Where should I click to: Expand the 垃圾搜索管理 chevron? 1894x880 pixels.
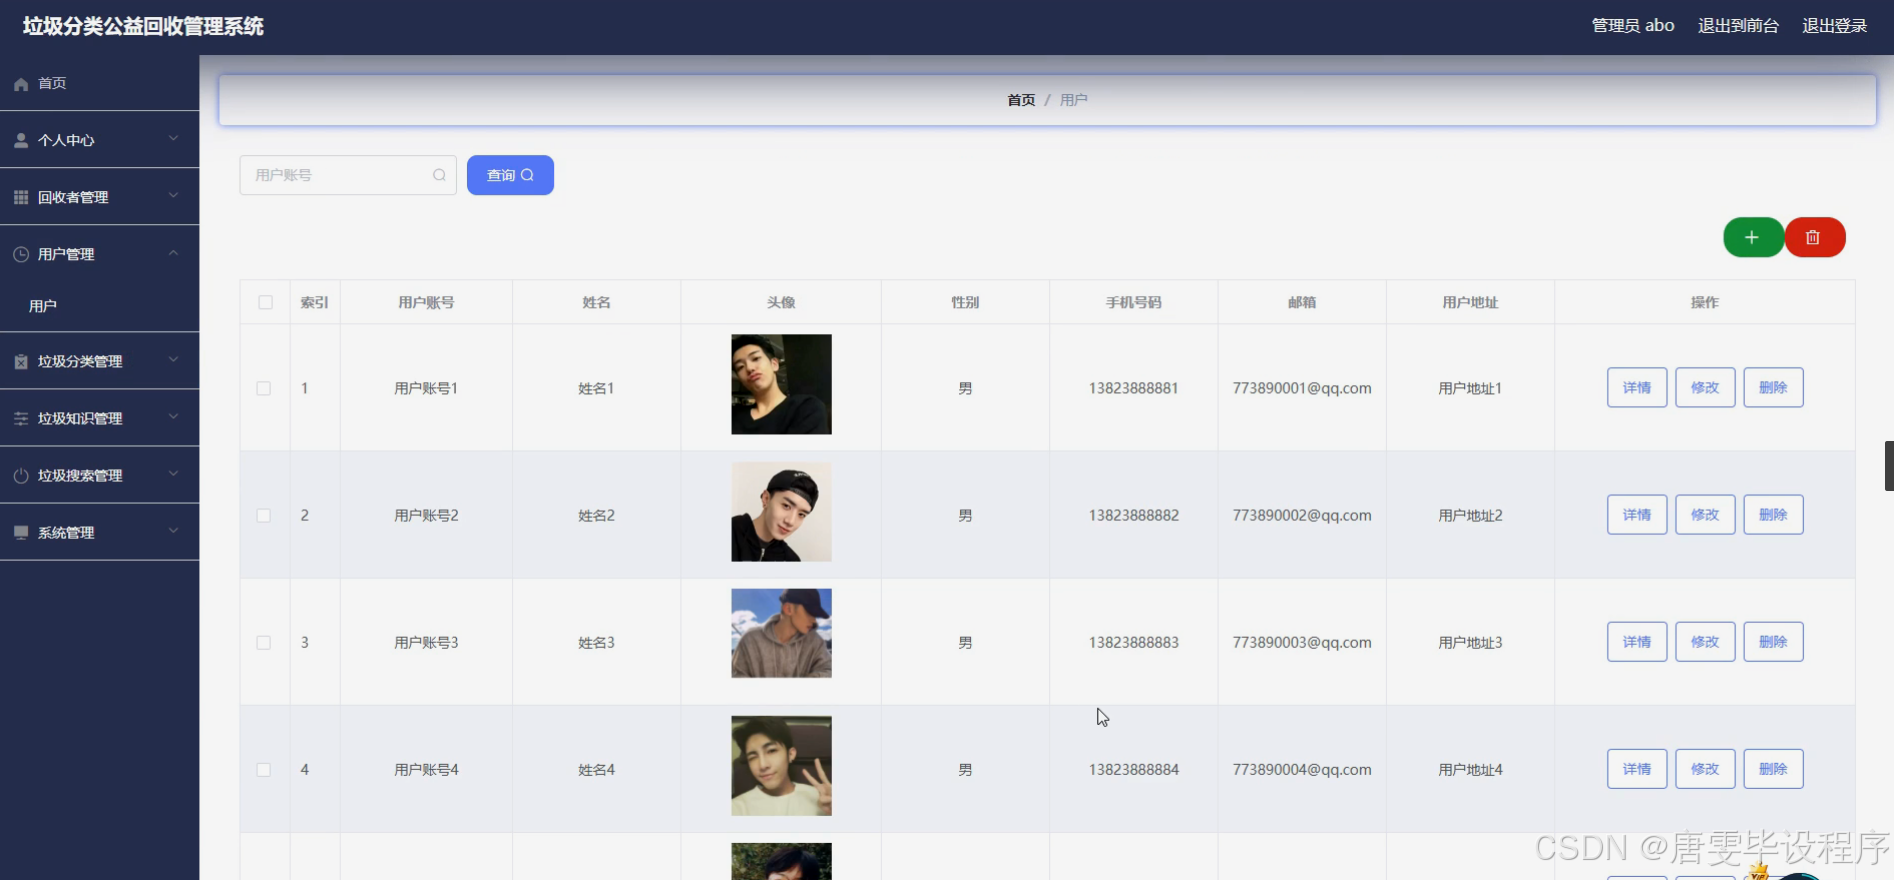(173, 474)
